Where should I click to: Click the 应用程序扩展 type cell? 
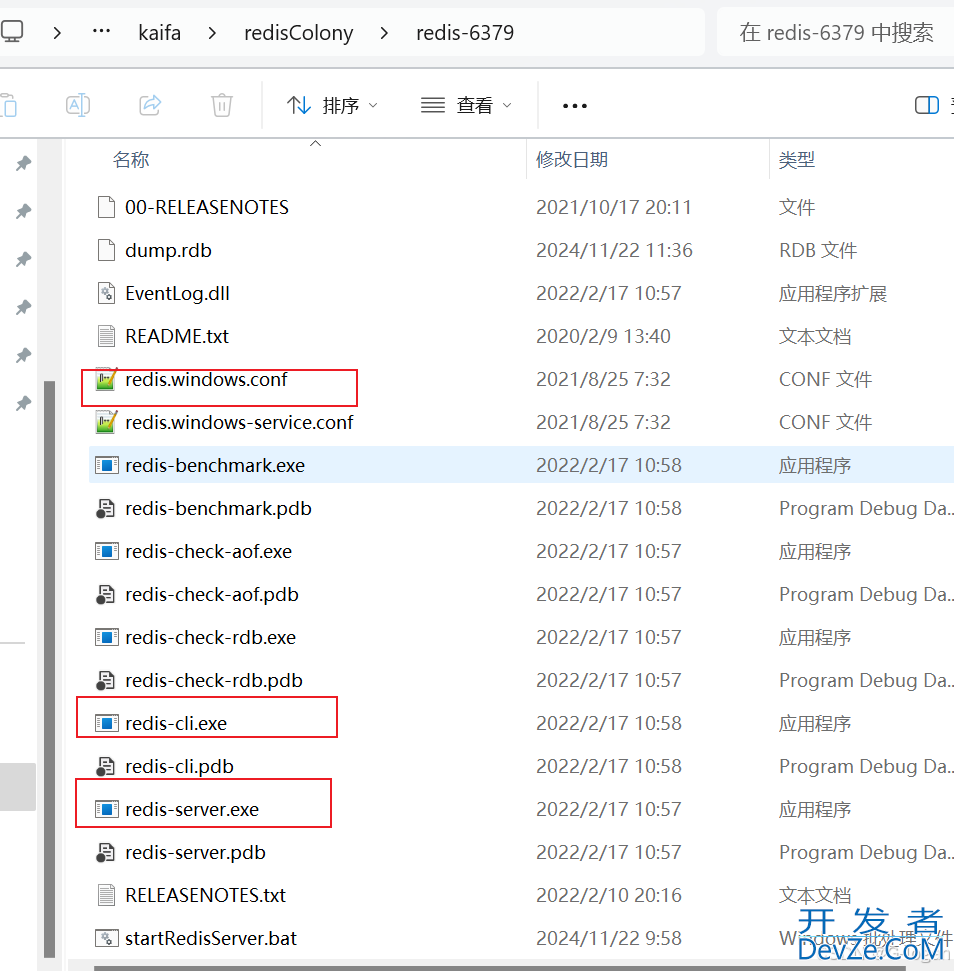833,293
